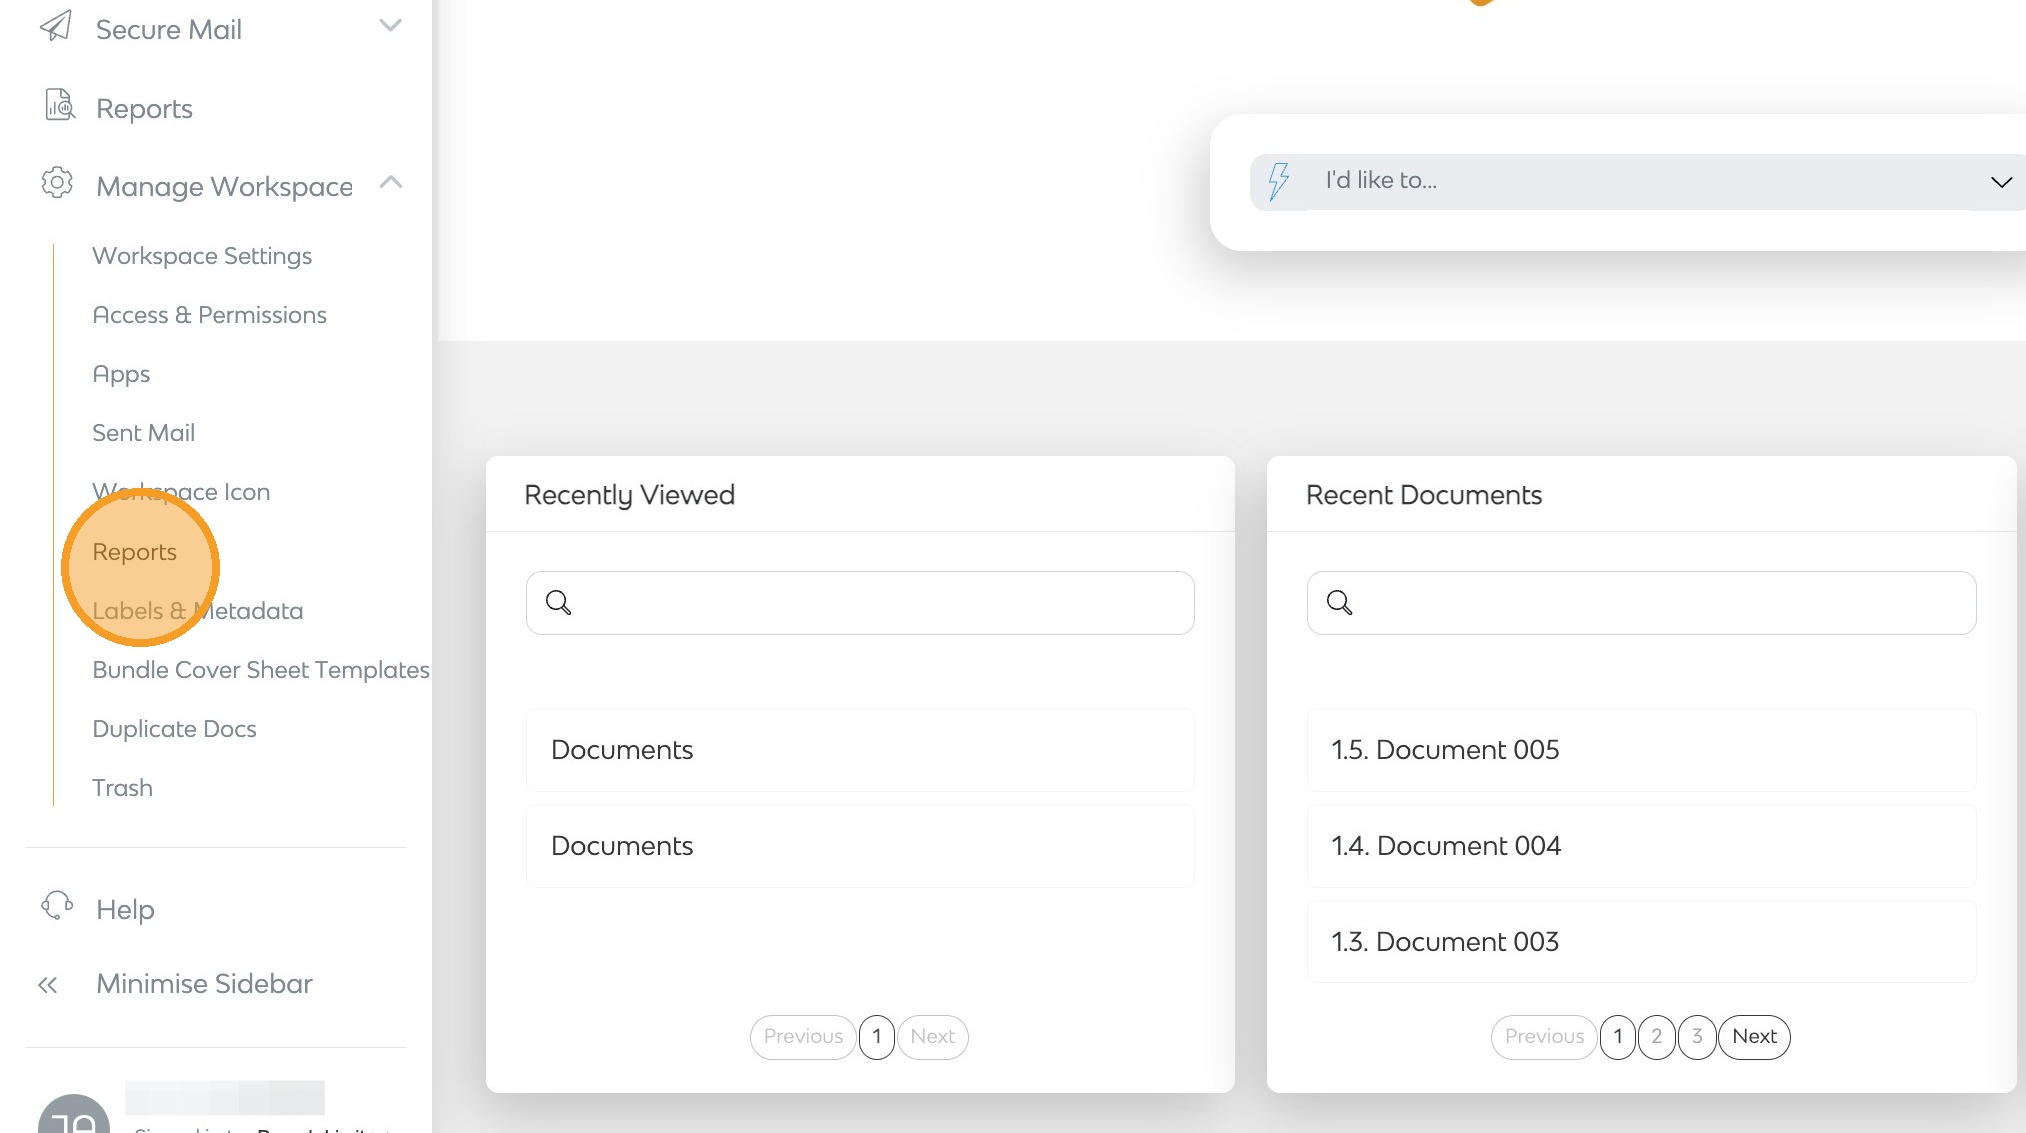This screenshot has width=2026, height=1133.
Task: Select Access & Permissions menu item
Action: [x=209, y=315]
